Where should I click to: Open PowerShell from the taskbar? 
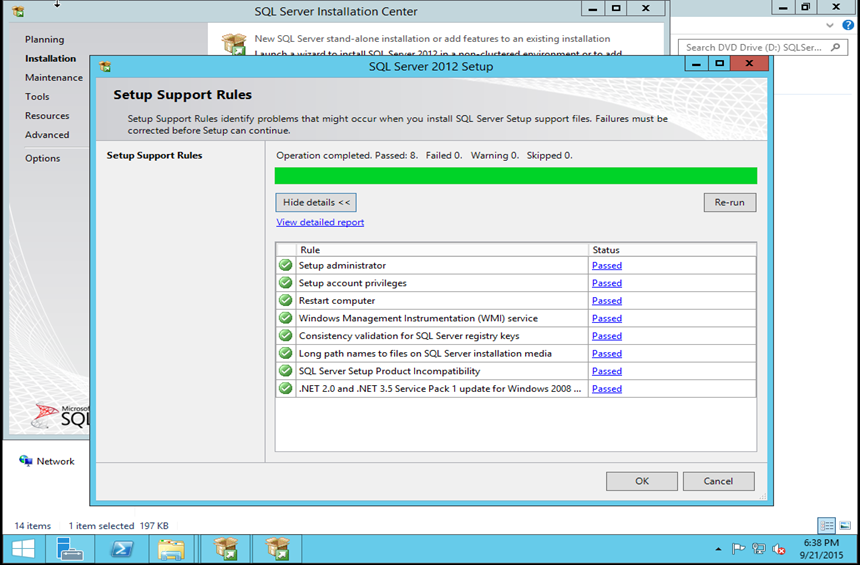coord(122,548)
